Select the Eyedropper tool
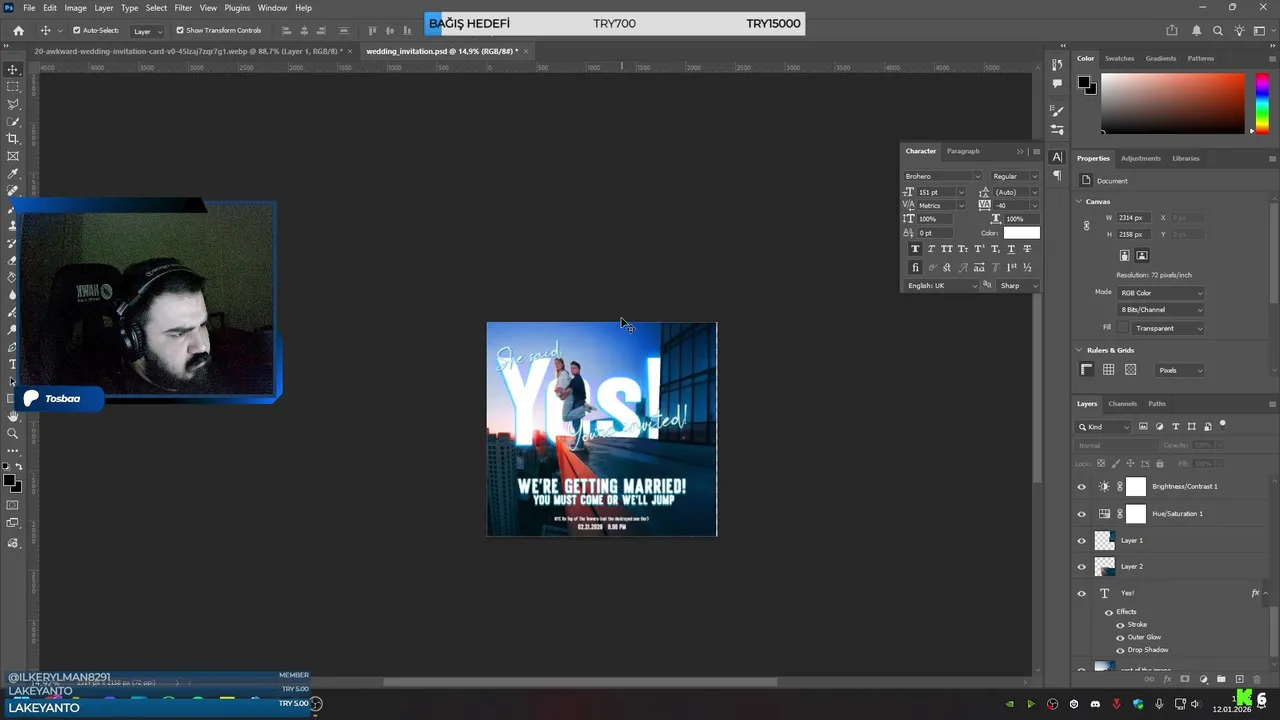The height and width of the screenshot is (720, 1280). [13, 174]
